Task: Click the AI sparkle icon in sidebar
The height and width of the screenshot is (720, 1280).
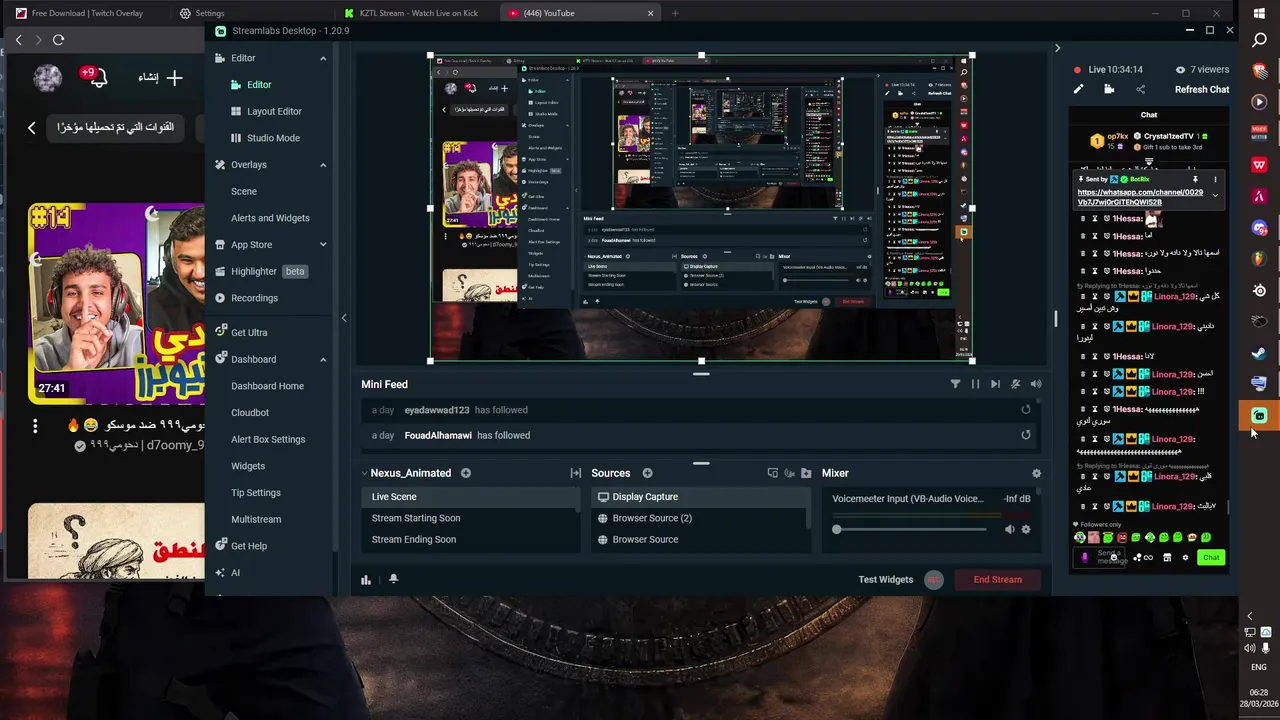Action: click(x=221, y=573)
